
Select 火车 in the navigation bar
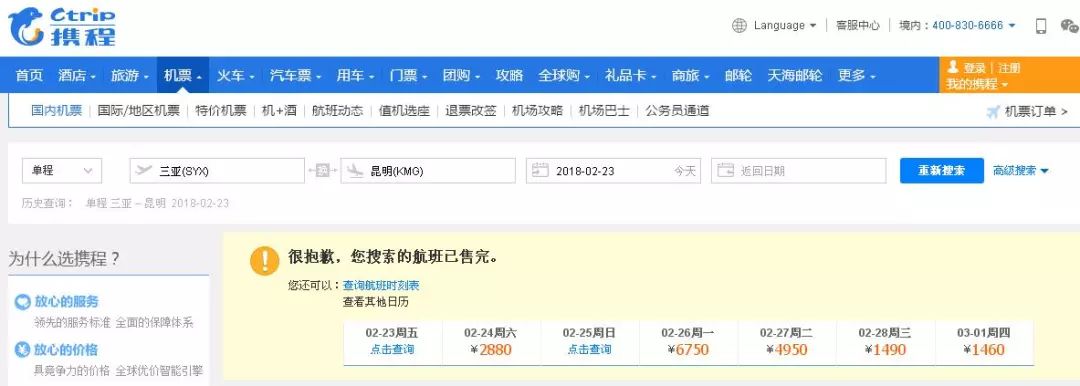tap(236, 75)
